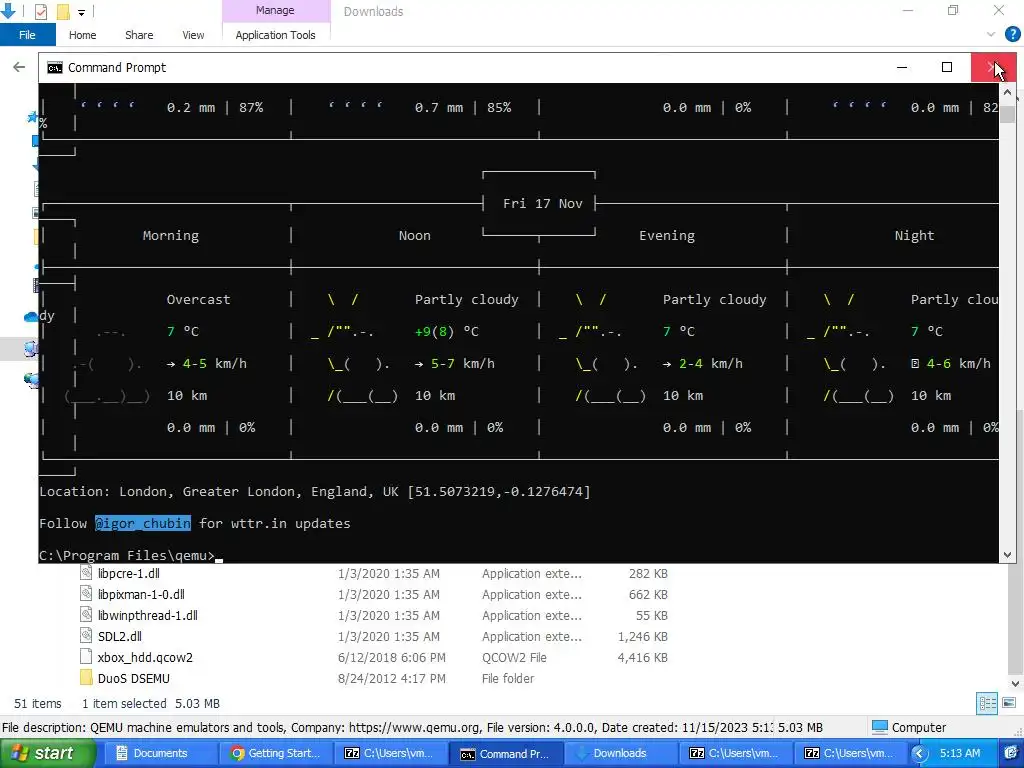Select the DuoS DSEMU folder

coord(134,679)
